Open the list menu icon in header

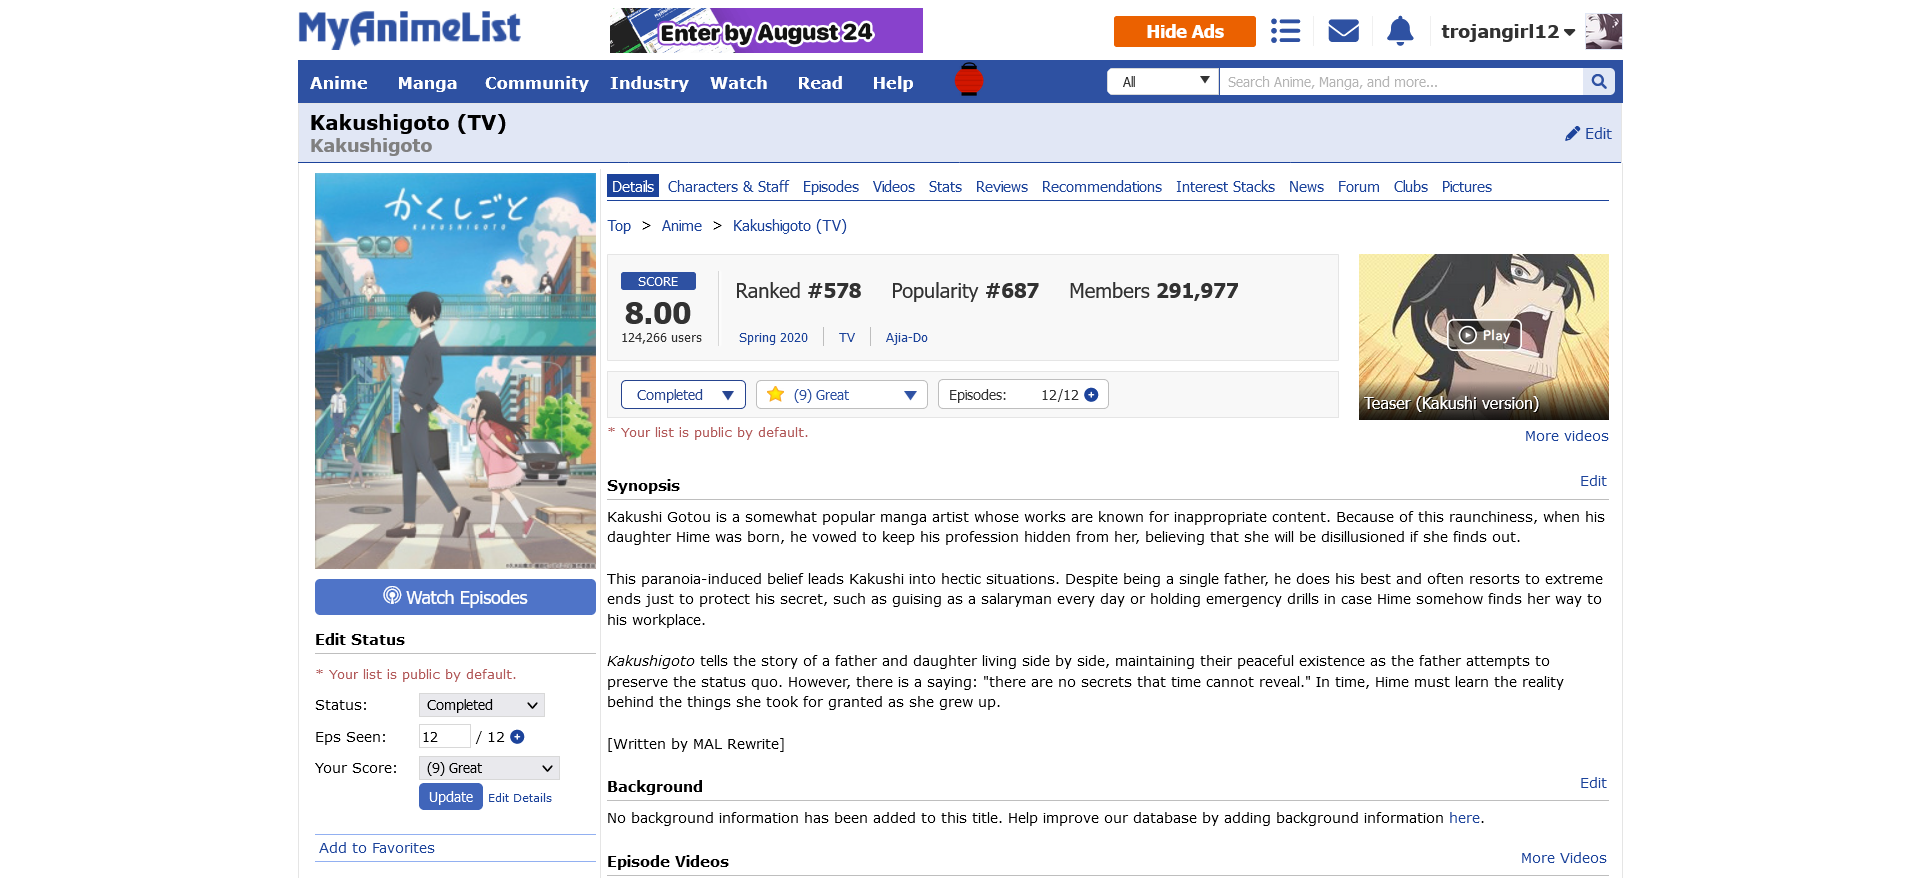pyautogui.click(x=1285, y=31)
